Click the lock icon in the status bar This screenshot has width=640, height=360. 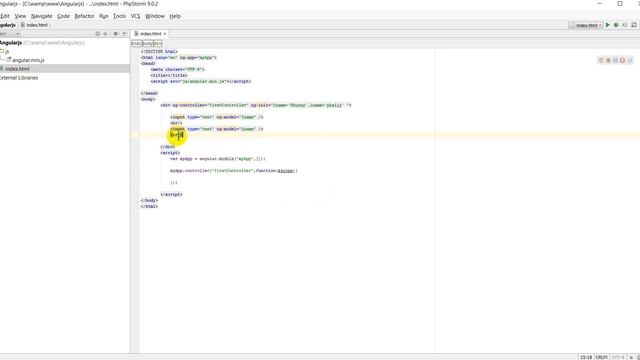pyautogui.click(x=631, y=357)
